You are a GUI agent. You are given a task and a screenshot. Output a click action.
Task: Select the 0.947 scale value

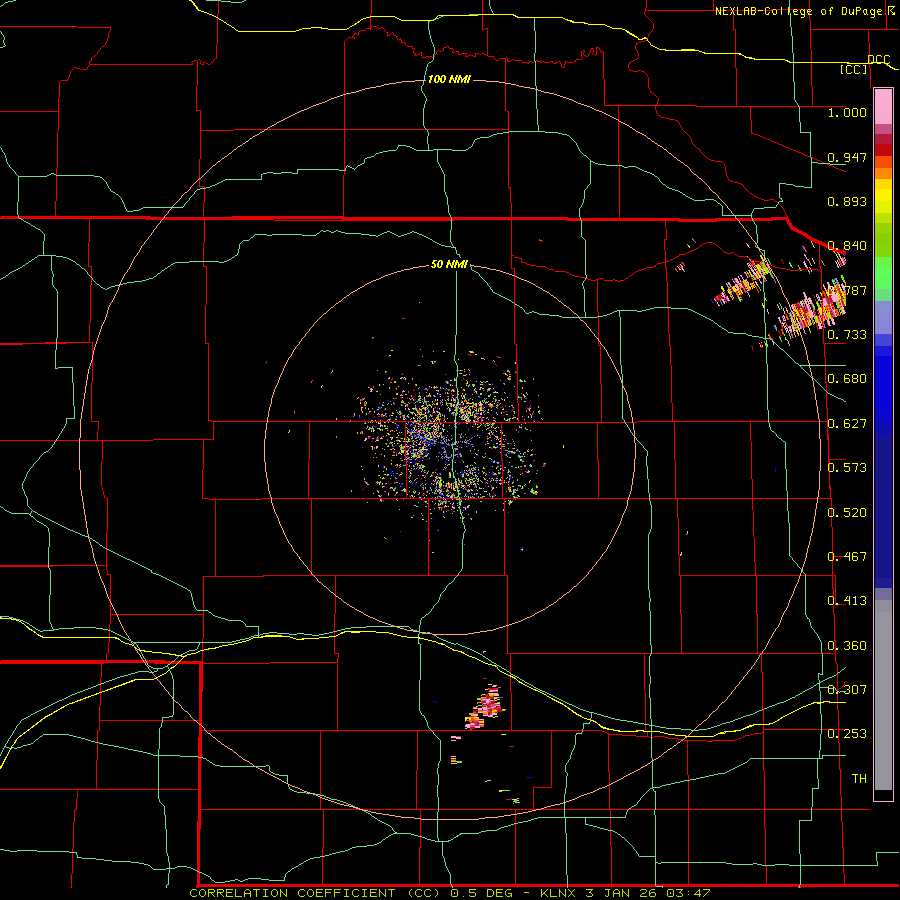(847, 157)
